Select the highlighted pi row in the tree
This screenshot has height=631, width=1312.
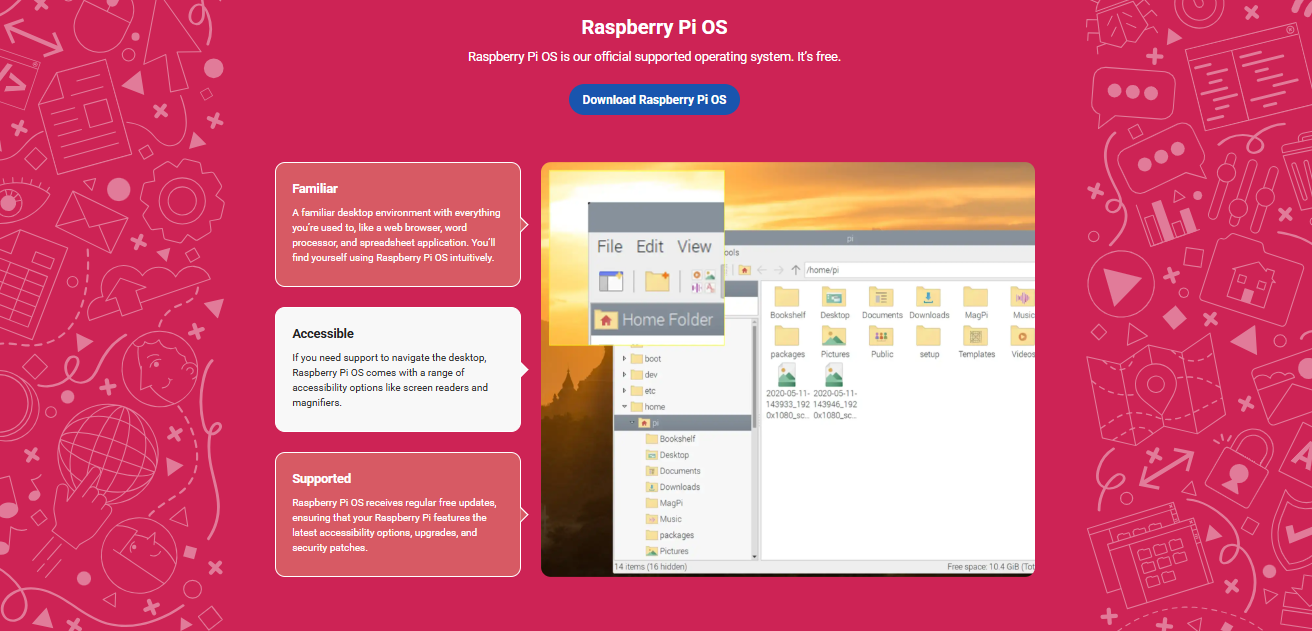coord(682,423)
